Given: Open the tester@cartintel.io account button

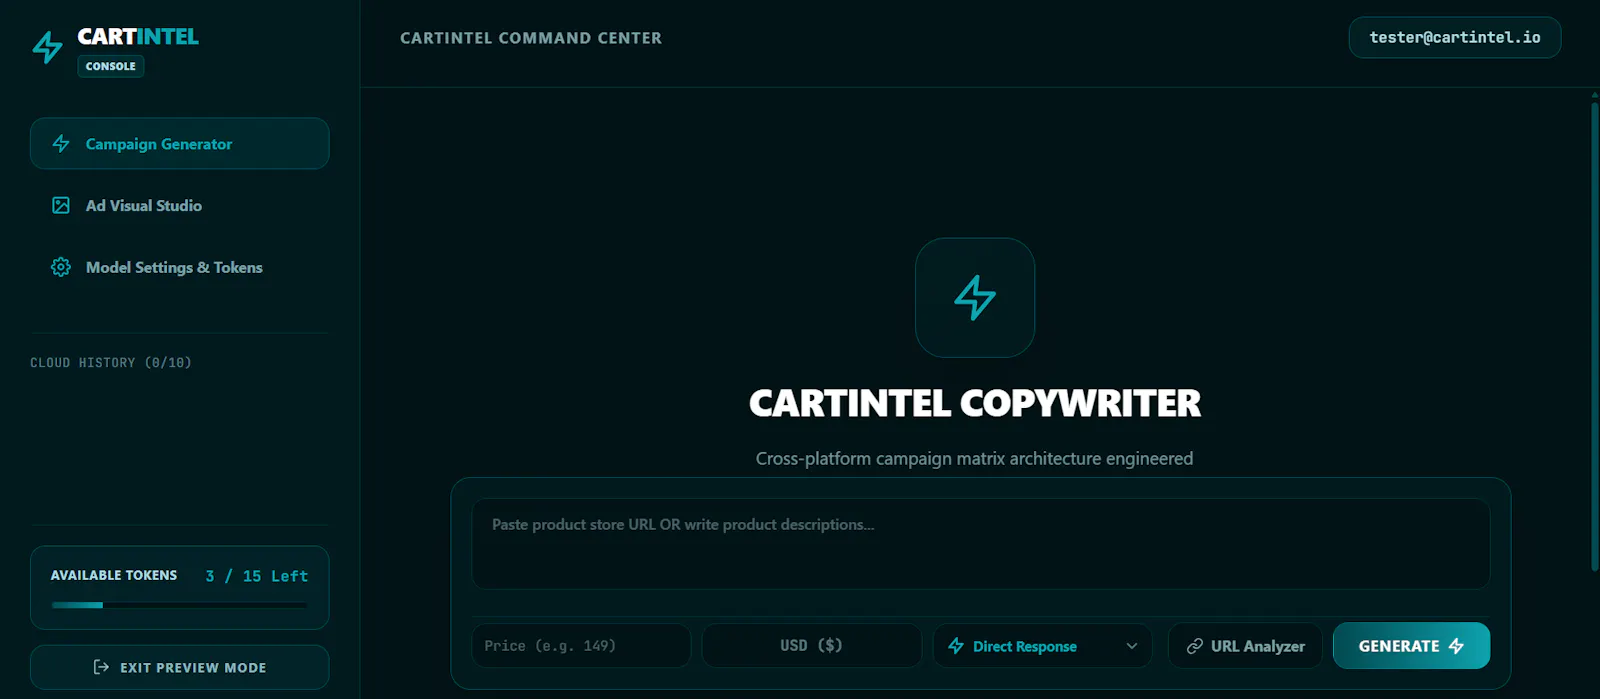Looking at the screenshot, I should tap(1455, 37).
